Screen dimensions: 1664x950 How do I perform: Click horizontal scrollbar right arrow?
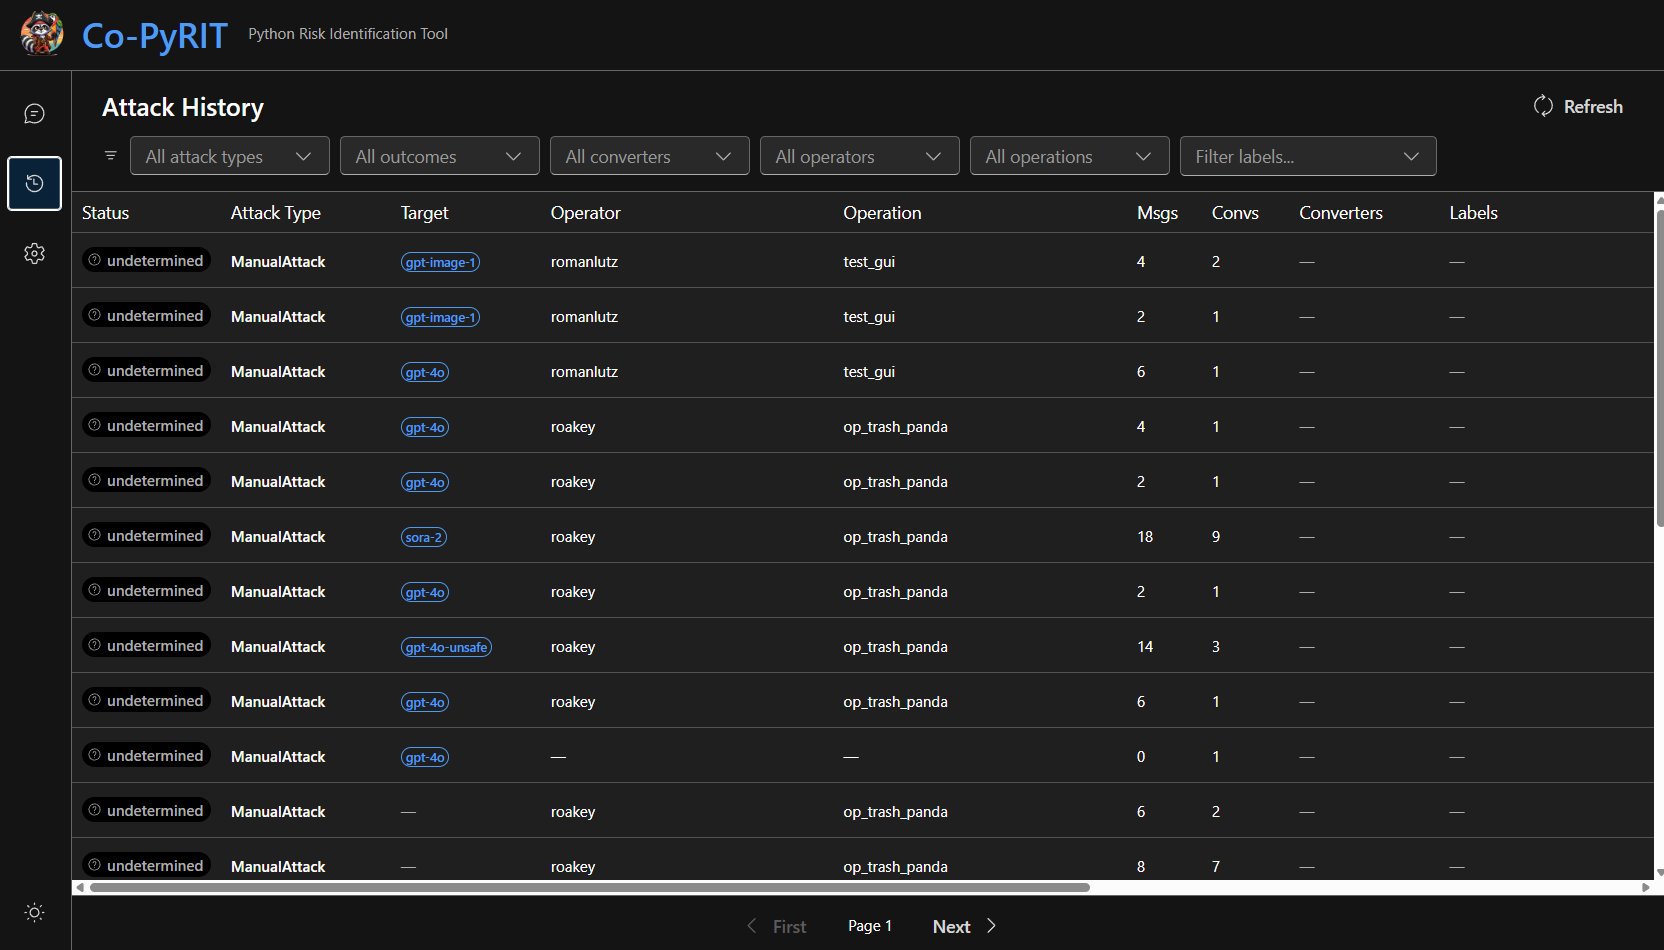(x=1646, y=887)
